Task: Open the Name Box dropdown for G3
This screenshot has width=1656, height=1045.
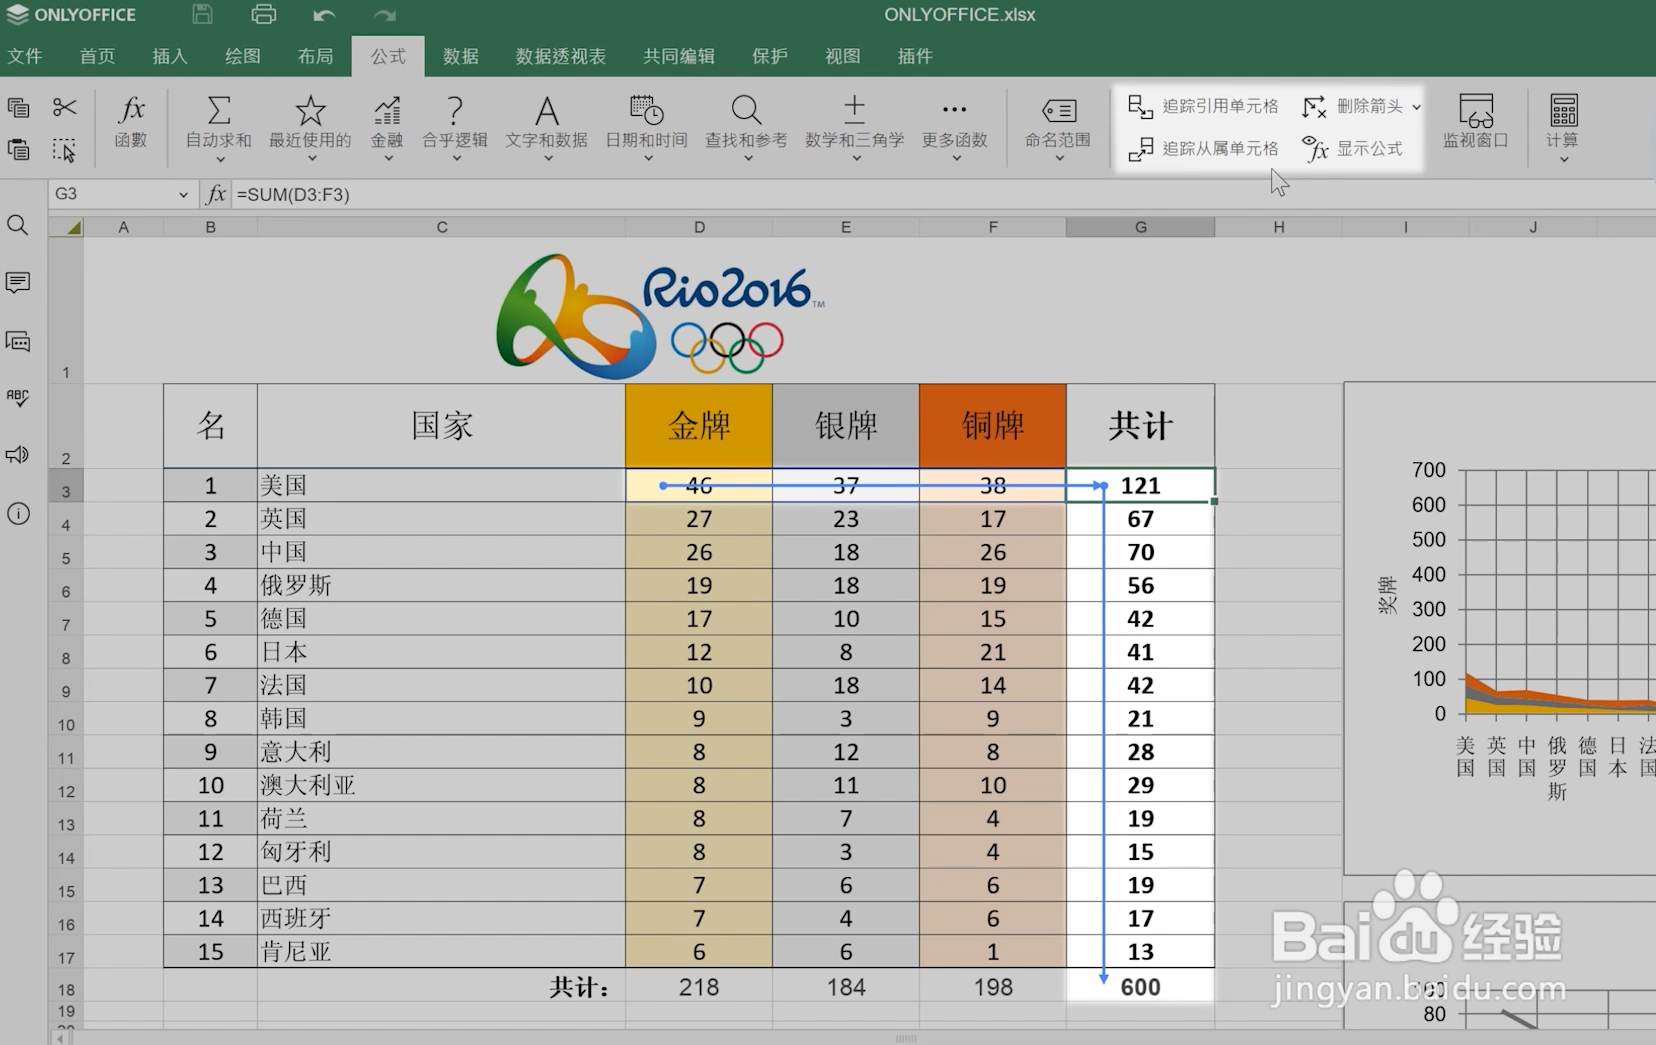Action: [183, 194]
